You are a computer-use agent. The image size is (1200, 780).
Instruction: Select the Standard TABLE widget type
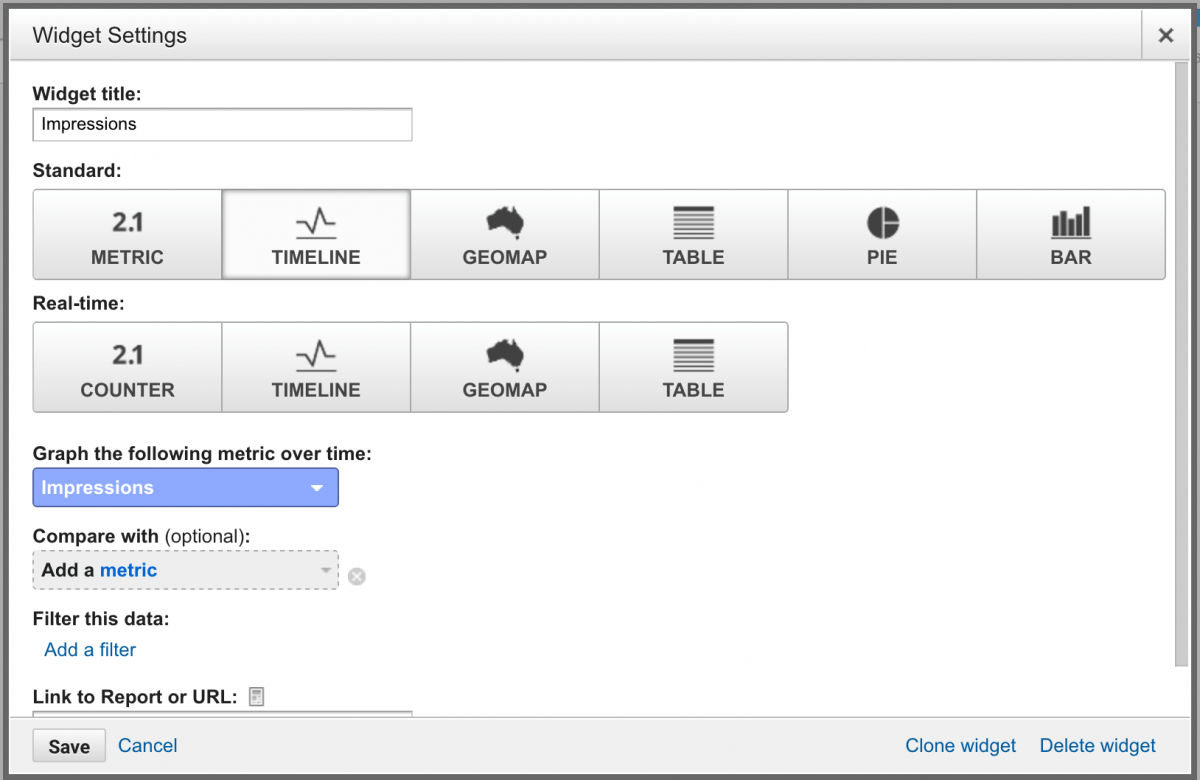[x=694, y=235]
